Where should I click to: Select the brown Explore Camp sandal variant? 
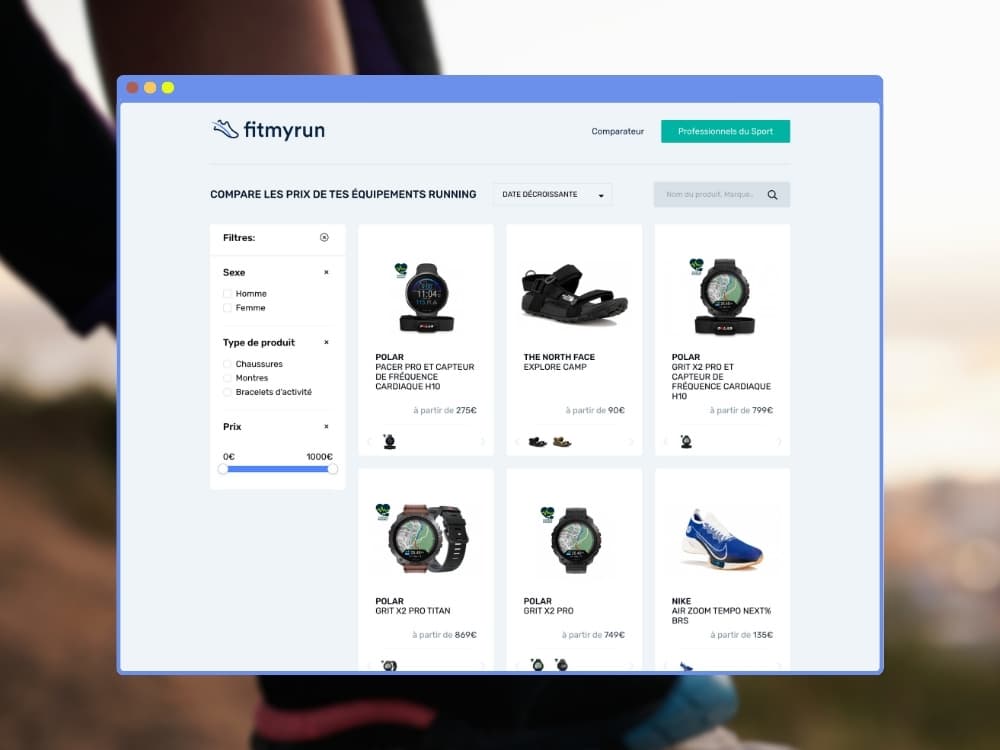[562, 442]
